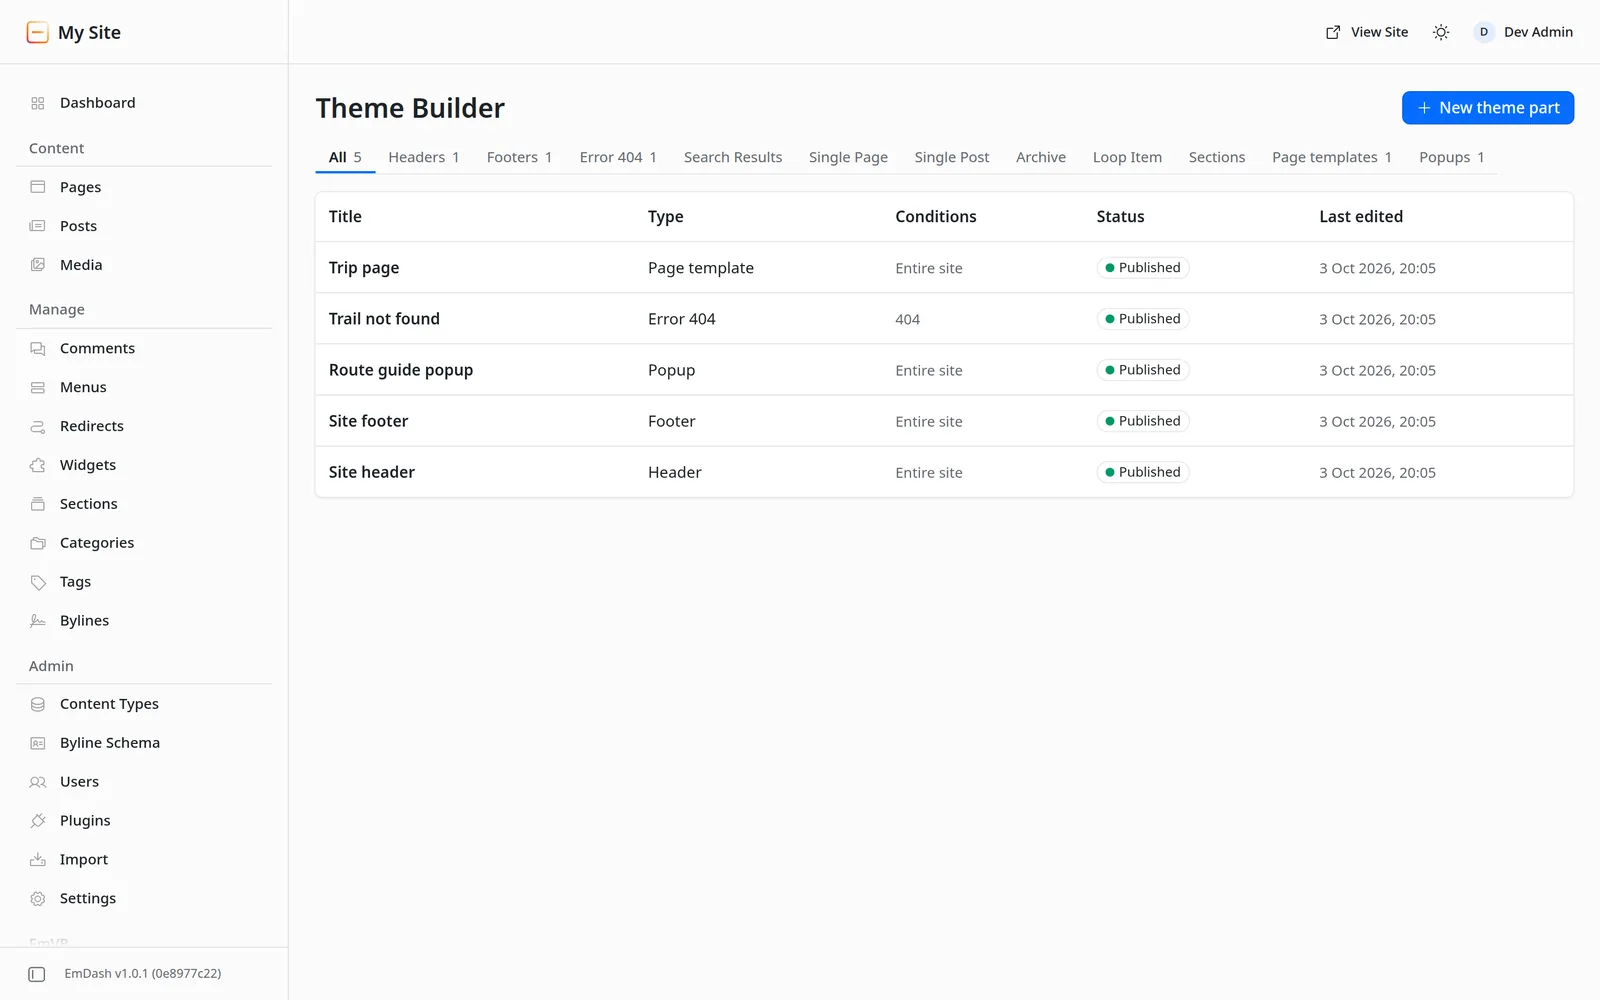Switch to the Single Post tab
Image resolution: width=1600 pixels, height=1000 pixels.
pyautogui.click(x=952, y=157)
